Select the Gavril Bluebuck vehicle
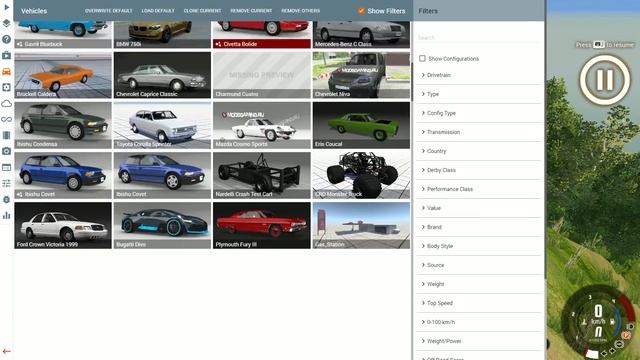 coord(63,34)
